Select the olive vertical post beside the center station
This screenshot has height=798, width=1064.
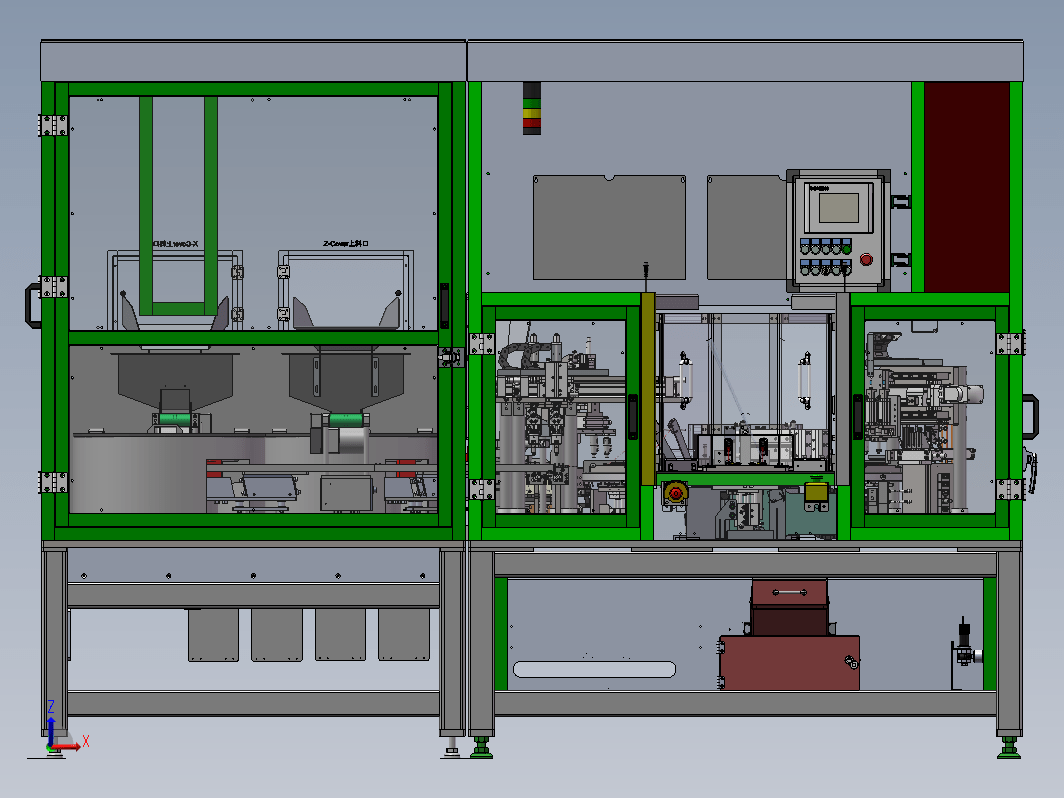[648, 389]
